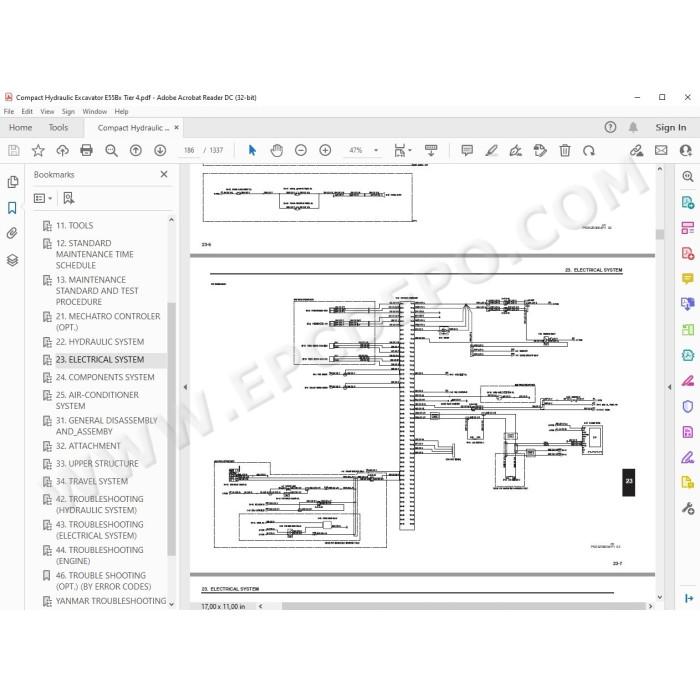Zoom in with plus button
The image size is (700, 700).
point(325,150)
